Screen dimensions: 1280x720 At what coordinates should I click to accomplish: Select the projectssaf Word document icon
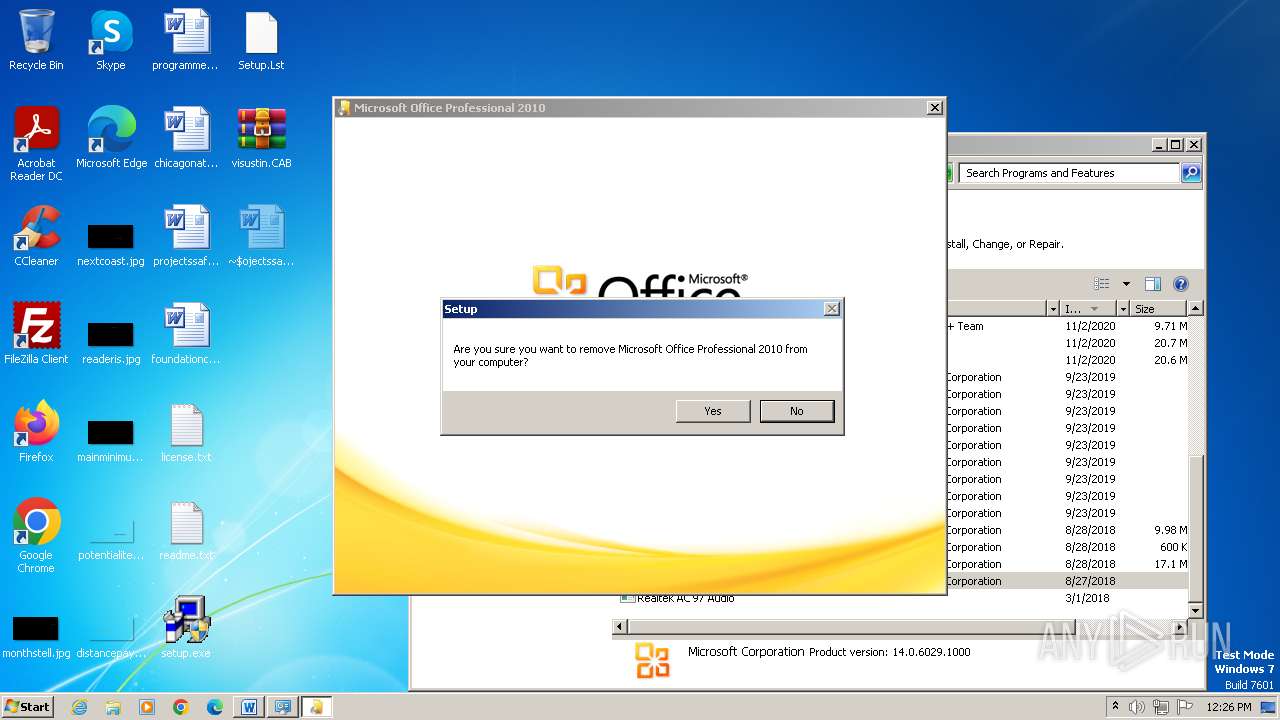coord(186,236)
